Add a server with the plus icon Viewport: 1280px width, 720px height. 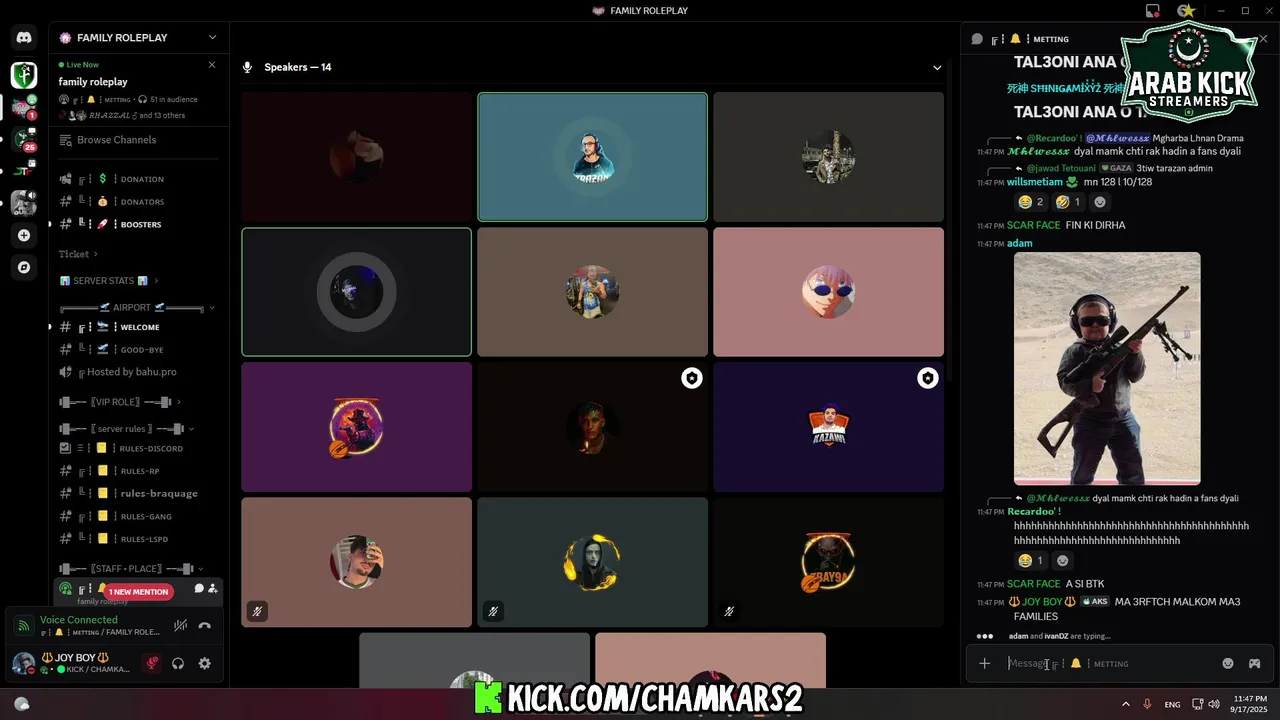[24, 236]
